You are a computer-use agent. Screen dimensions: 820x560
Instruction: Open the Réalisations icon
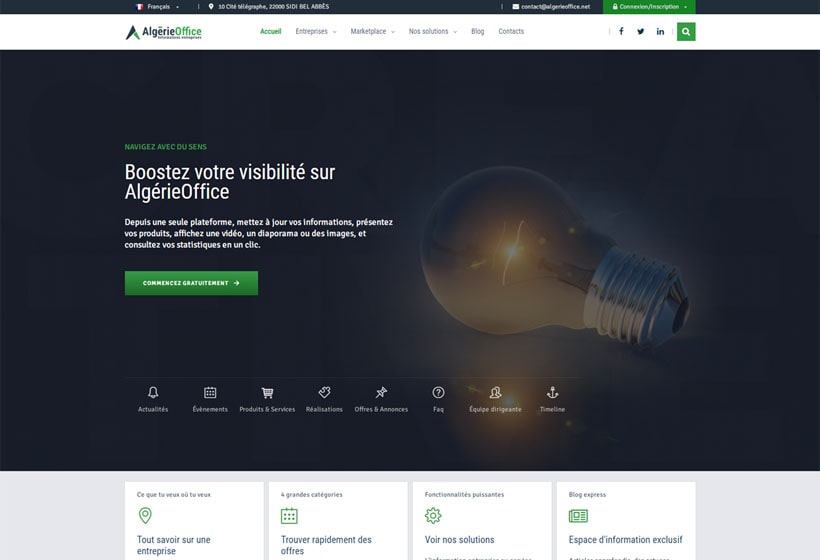click(324, 393)
